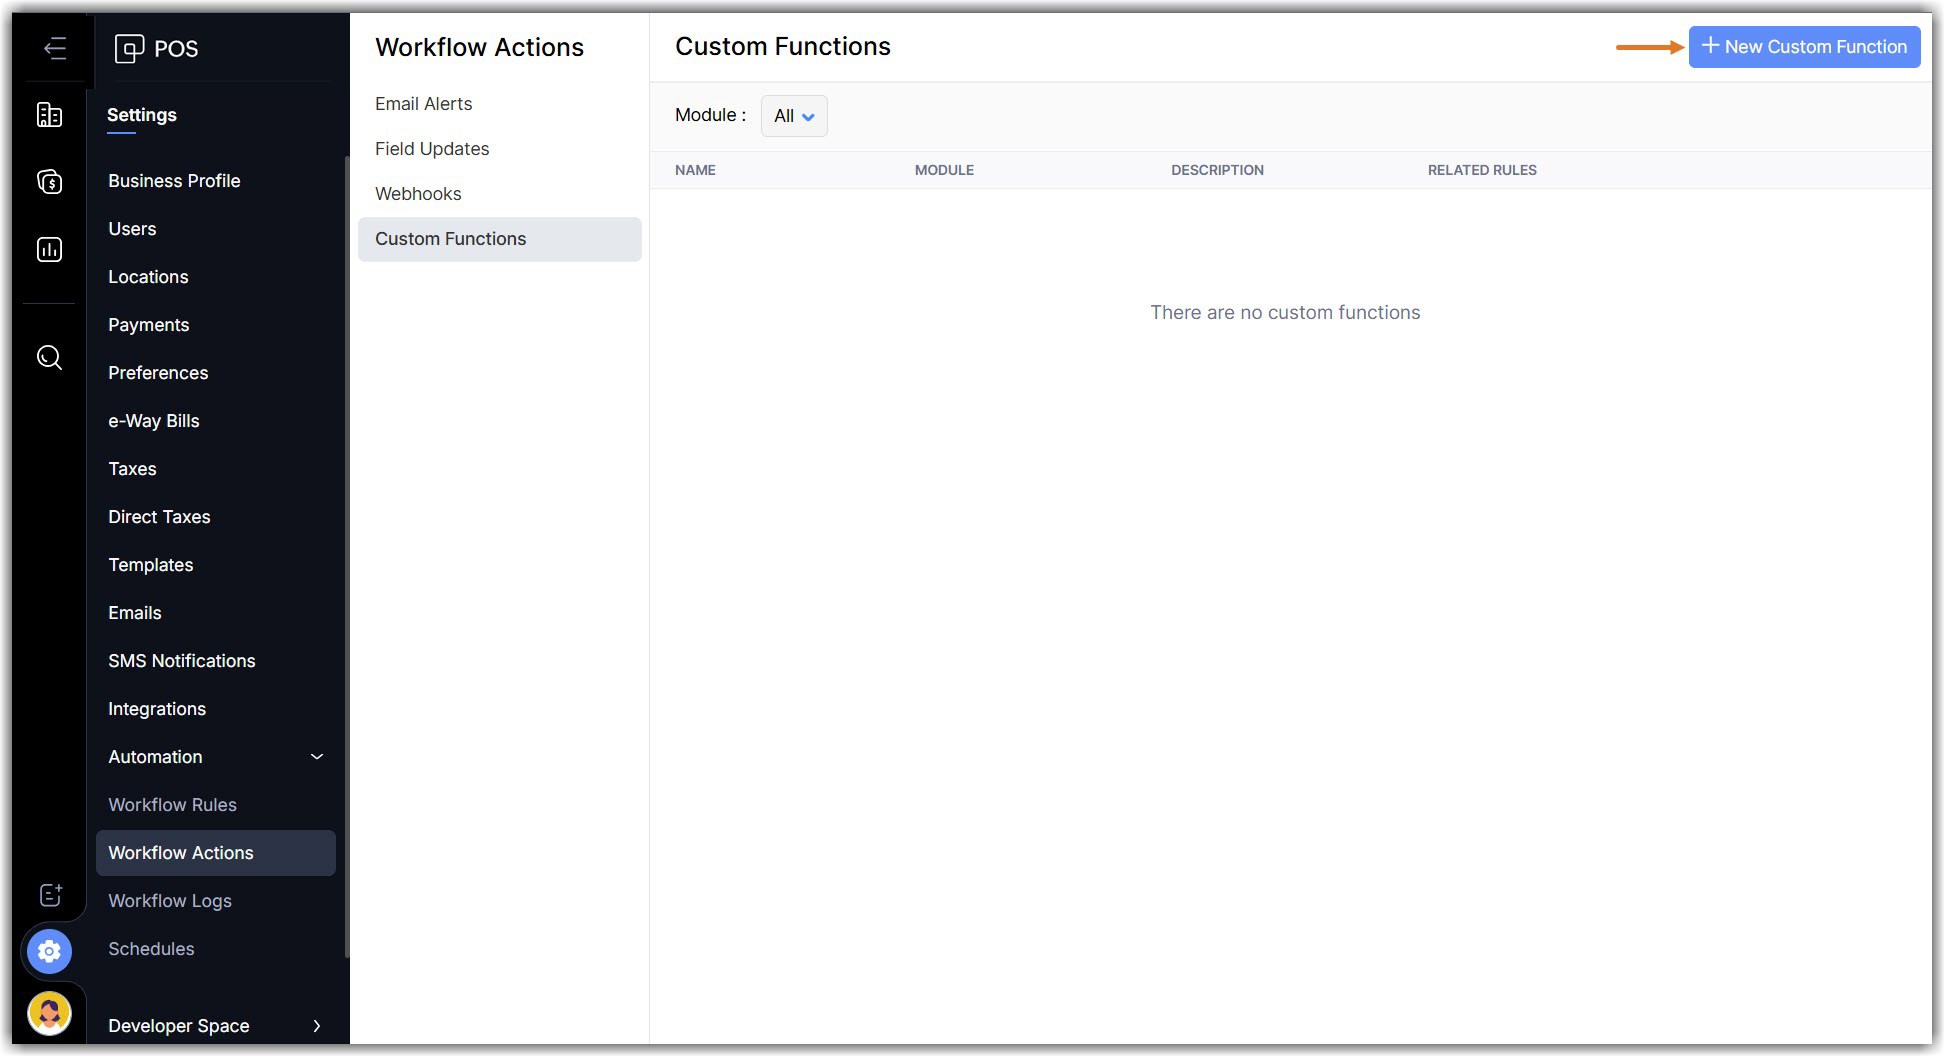This screenshot has height=1057, width=1945.
Task: Collapse sidebar using the back arrow icon
Action: click(x=55, y=48)
